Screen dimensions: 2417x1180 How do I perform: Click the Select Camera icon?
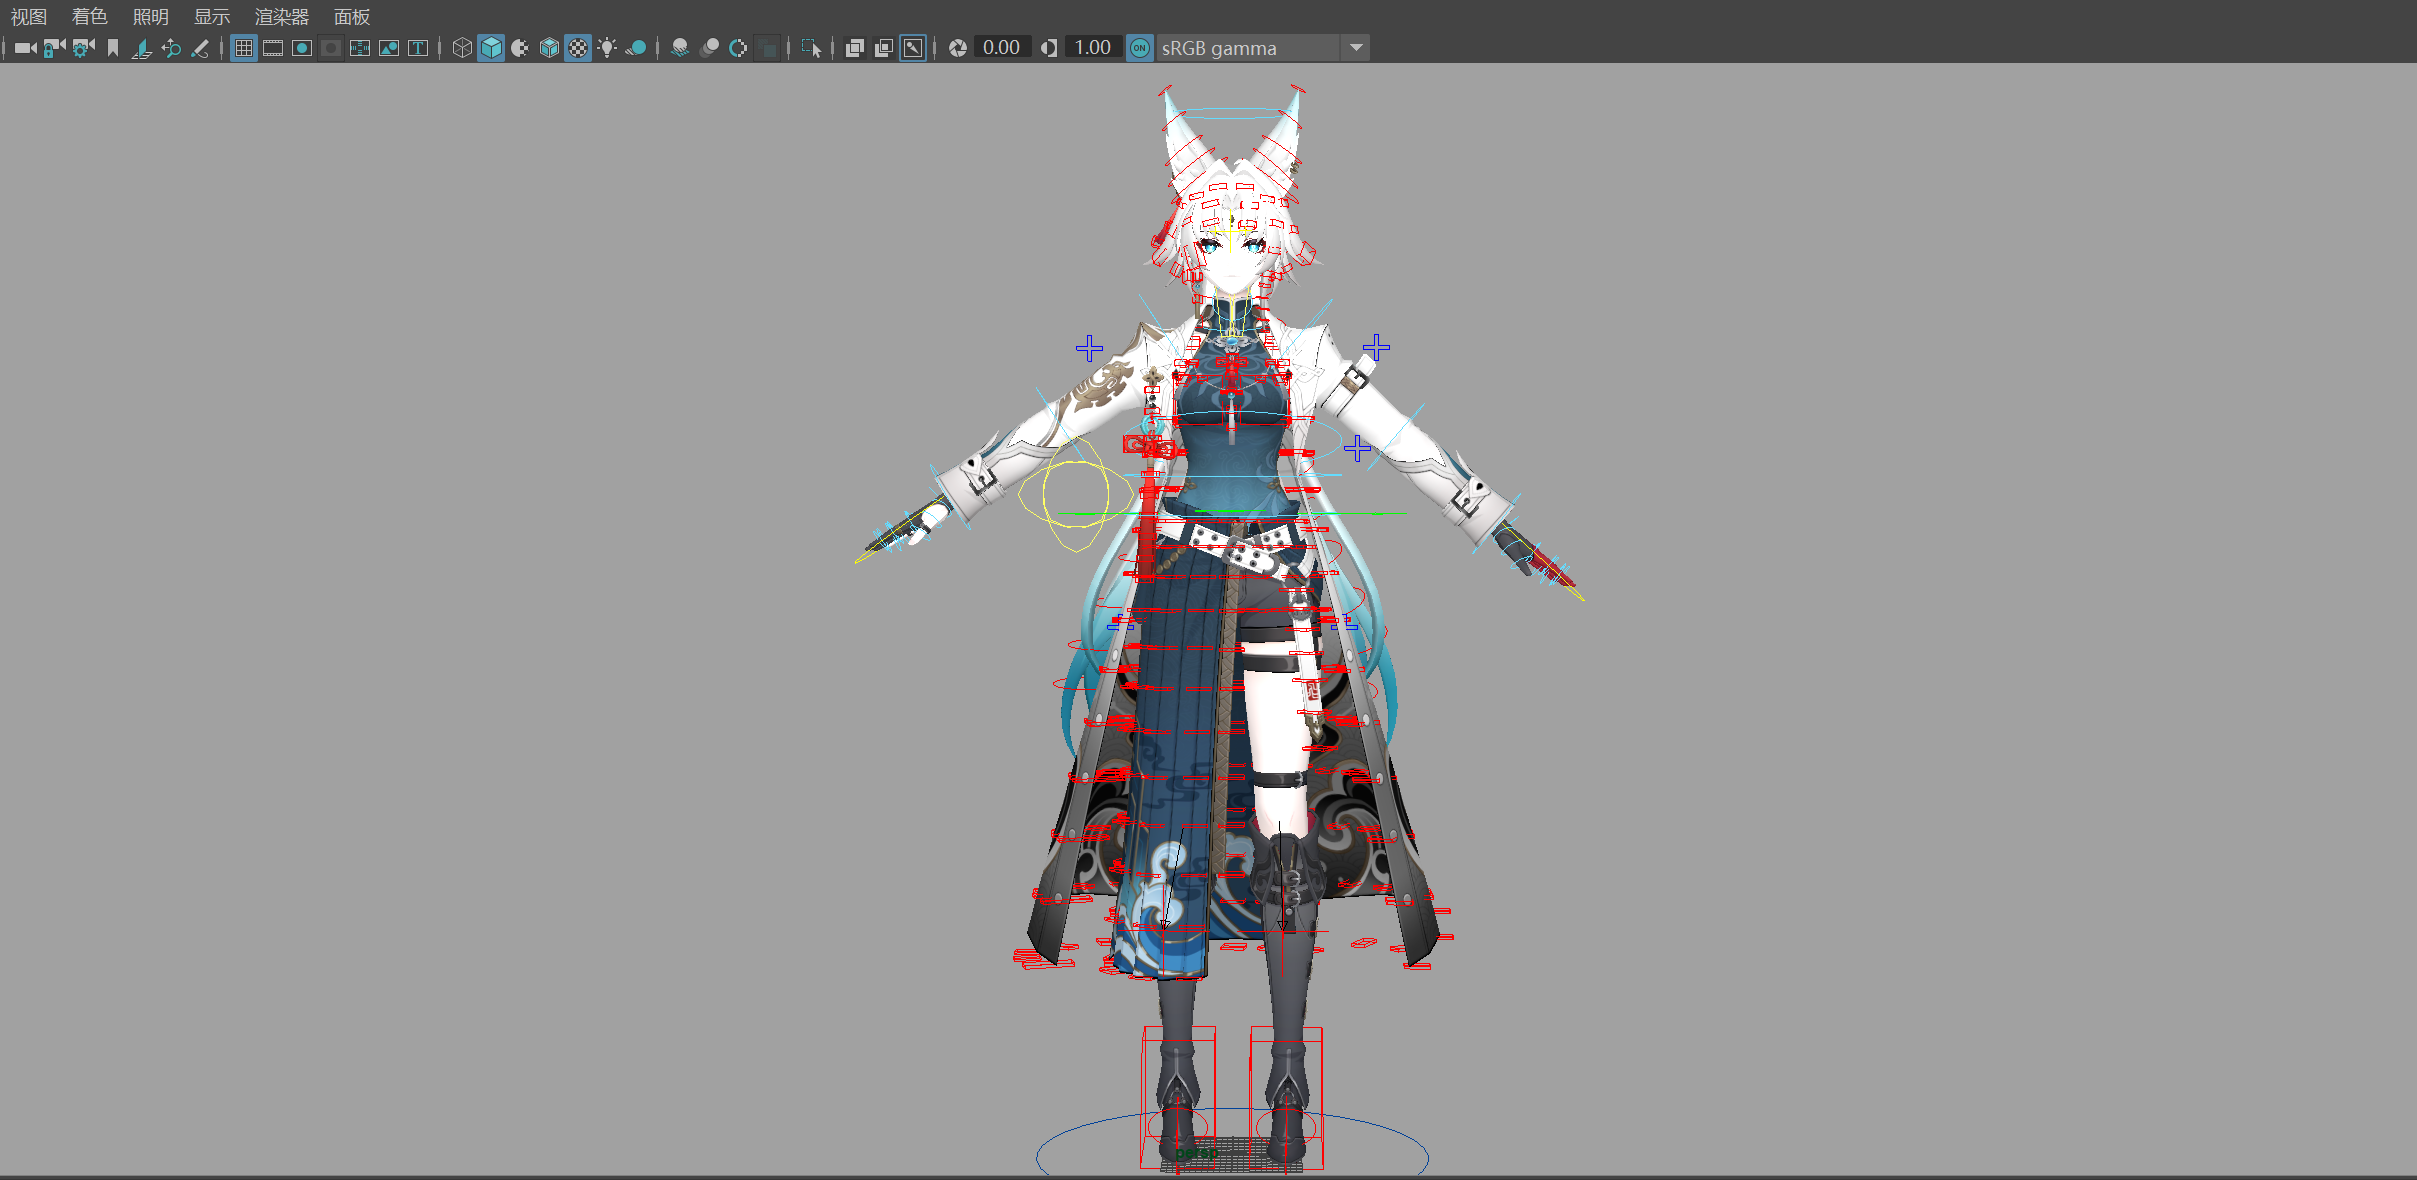coord(25,48)
